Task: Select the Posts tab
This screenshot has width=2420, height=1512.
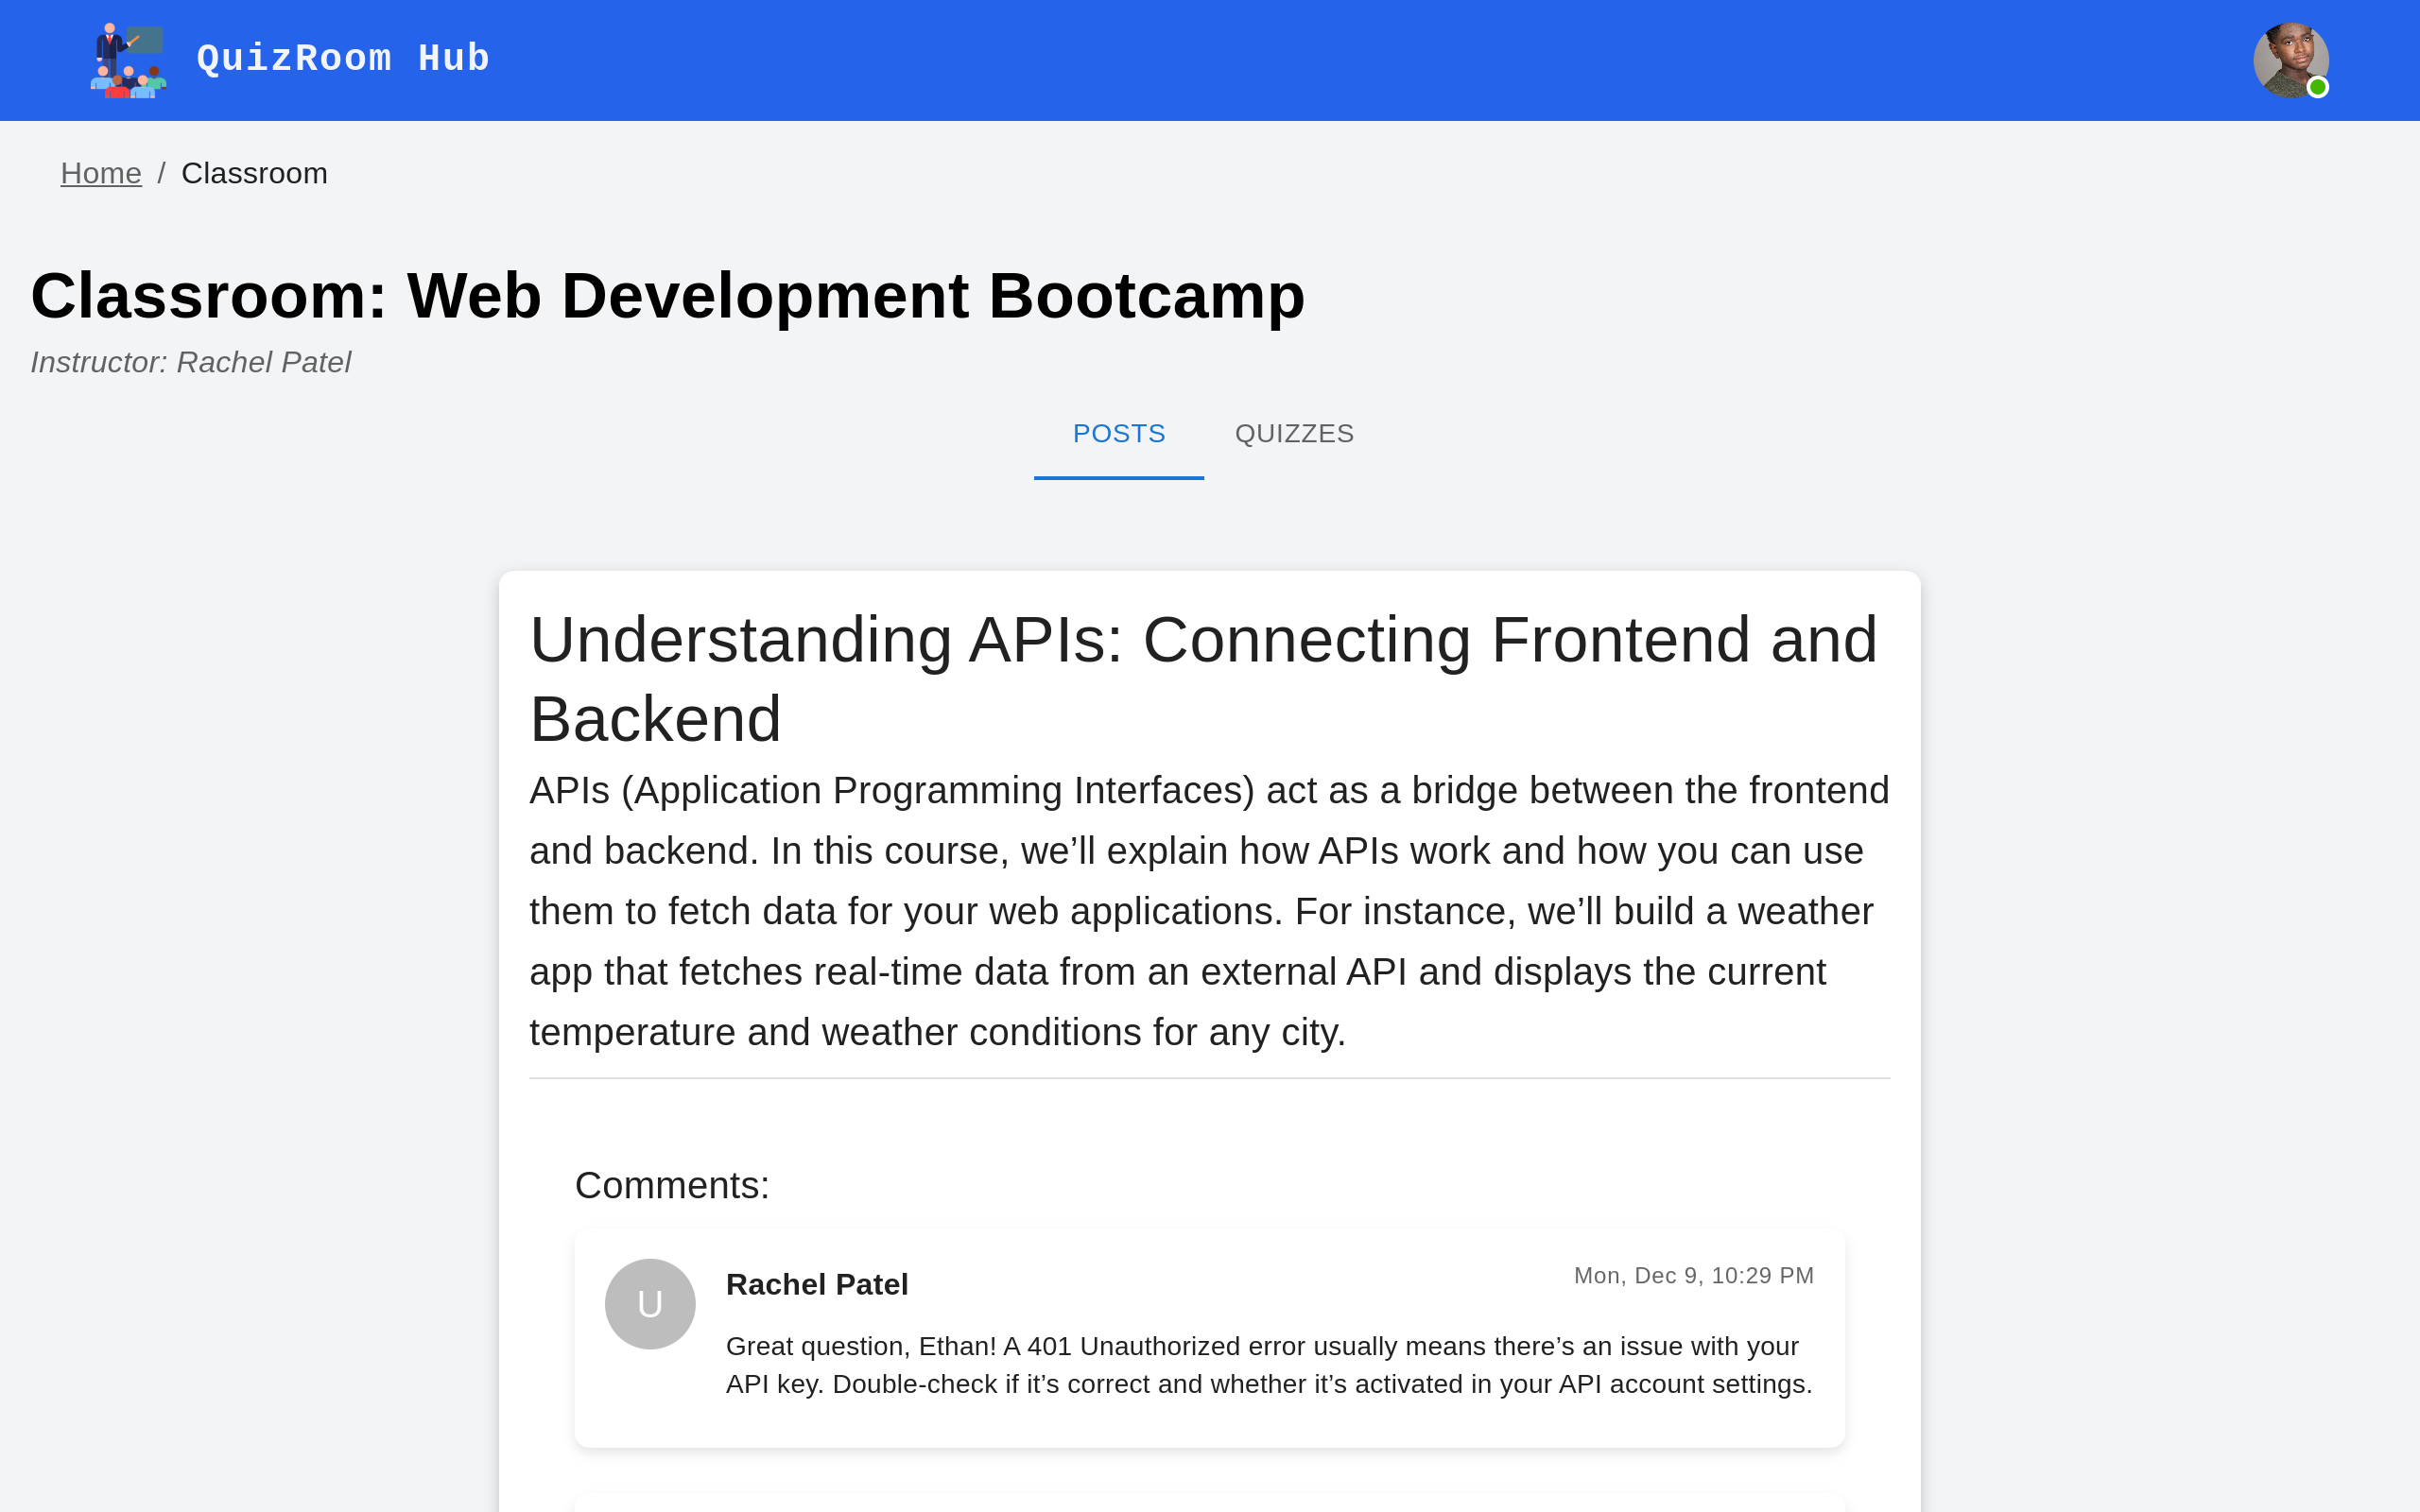Action: tap(1118, 433)
